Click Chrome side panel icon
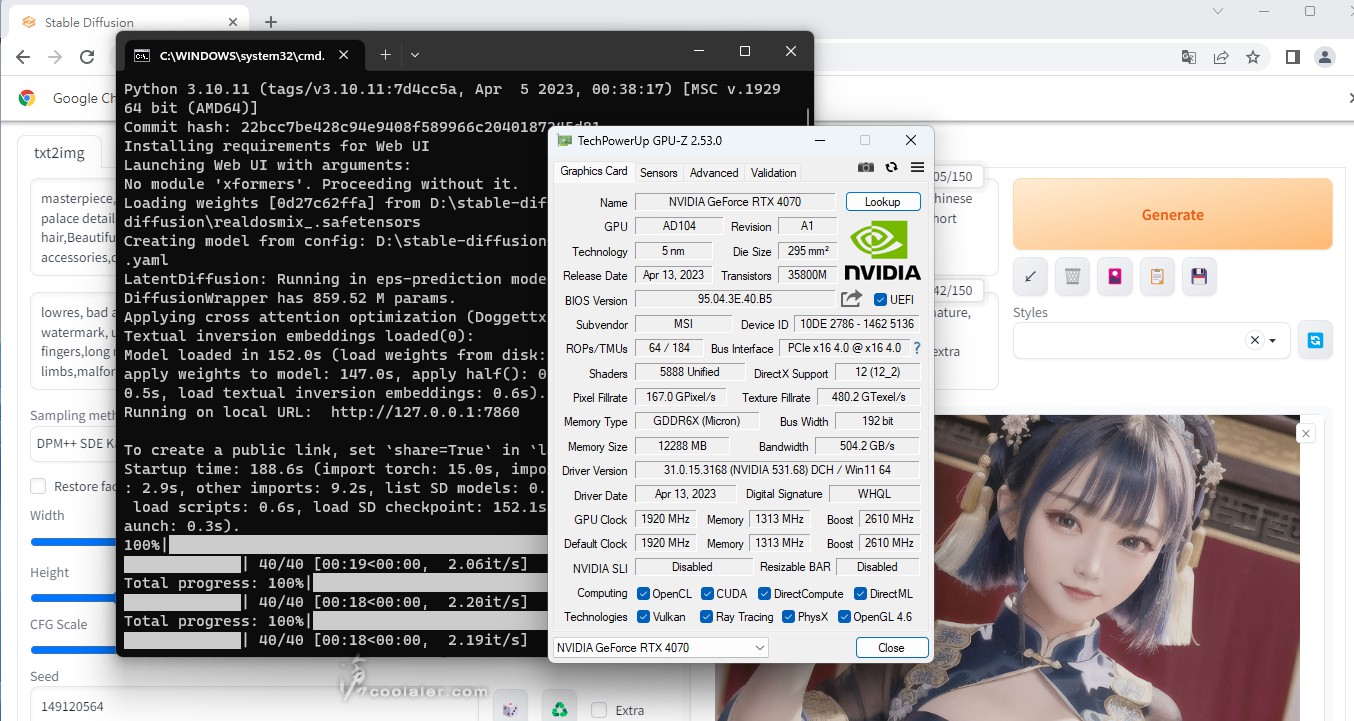Screen dimensions: 1354x721 tap(1293, 57)
